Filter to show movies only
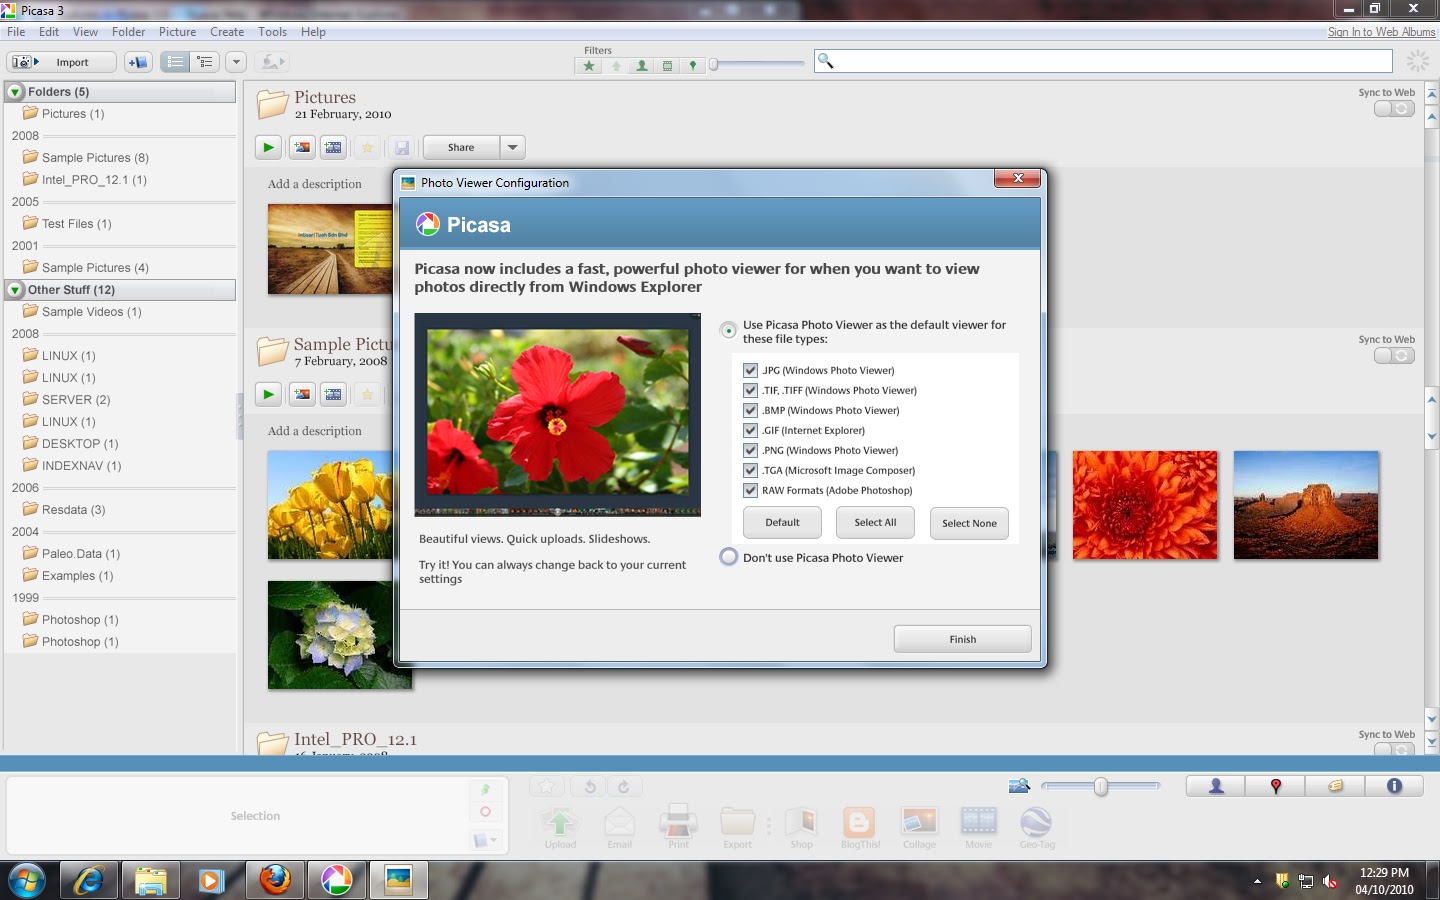 667,66
